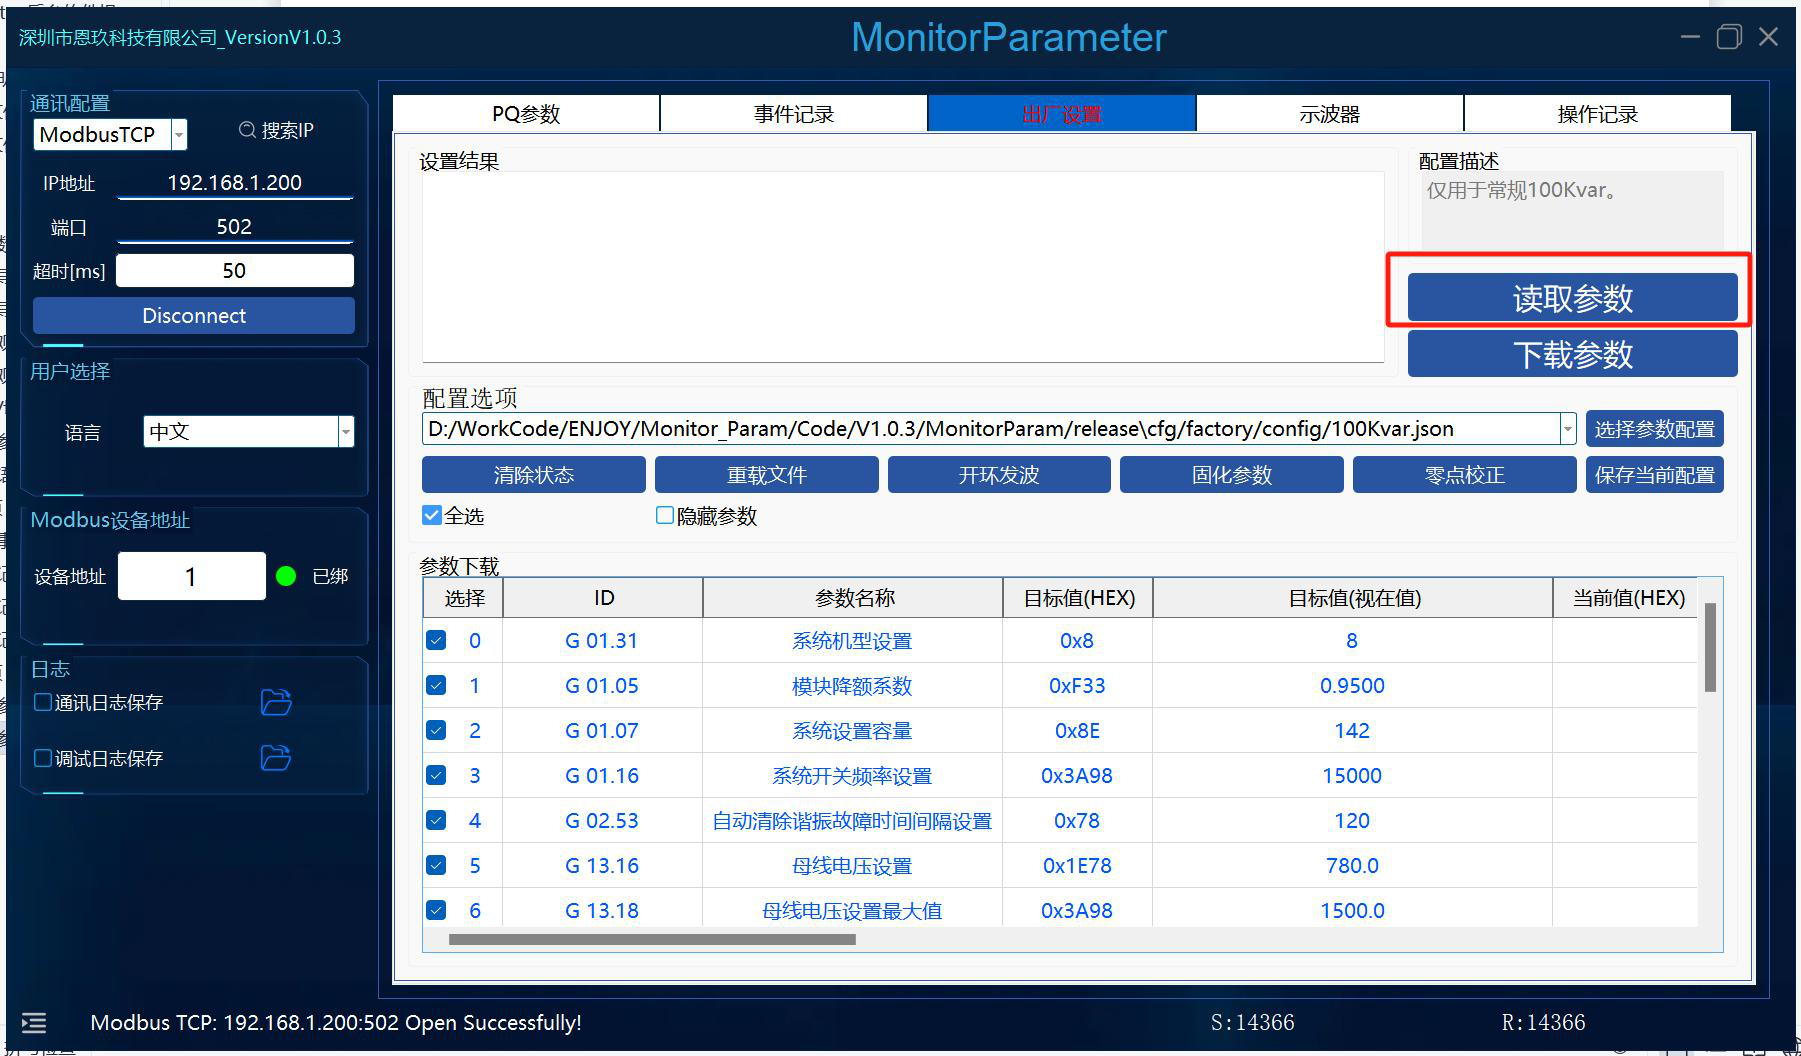
Task: Click the 重载文件 button
Action: (767, 475)
